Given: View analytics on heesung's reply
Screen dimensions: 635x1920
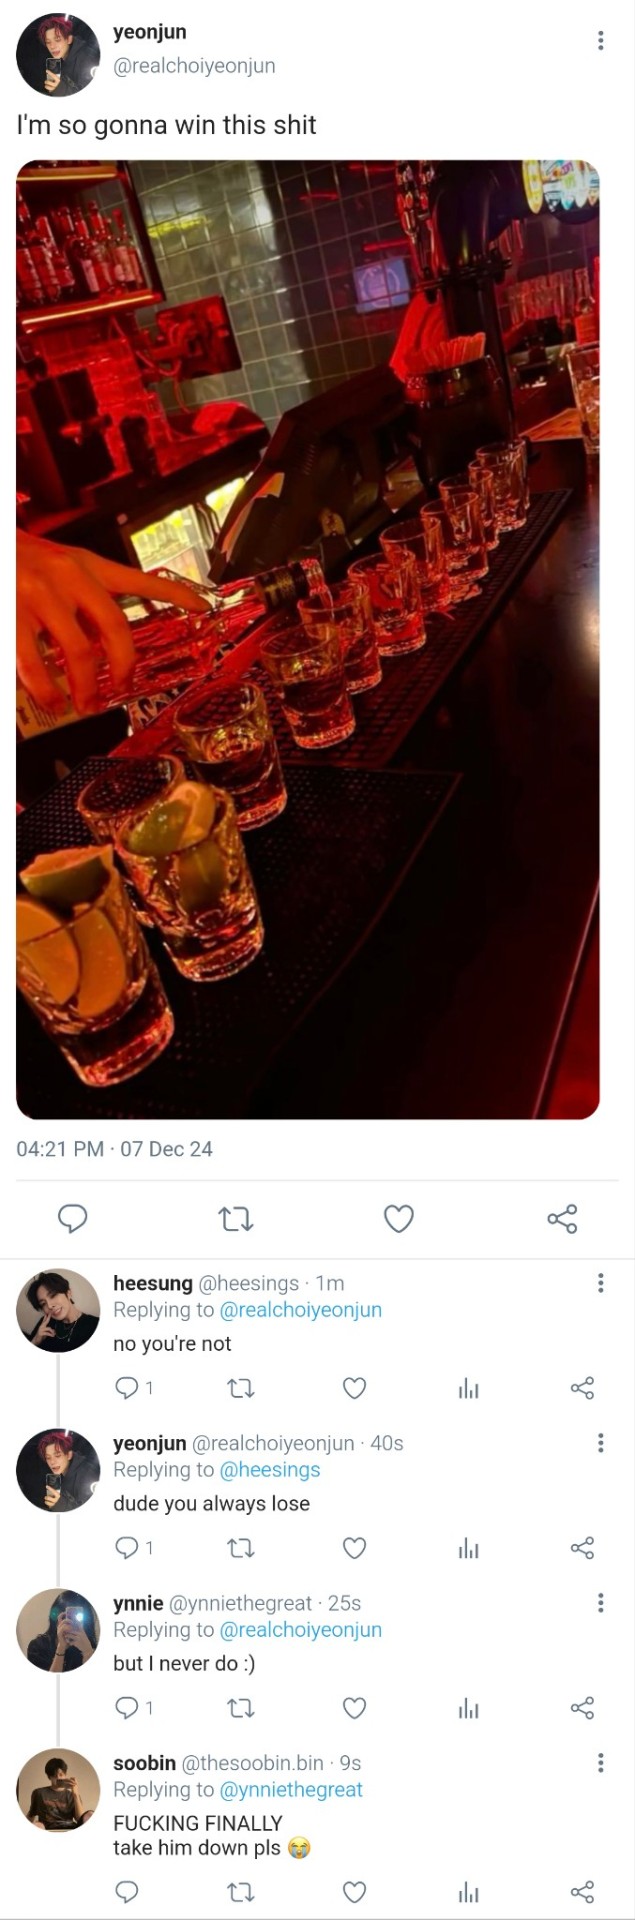Looking at the screenshot, I should [468, 1388].
